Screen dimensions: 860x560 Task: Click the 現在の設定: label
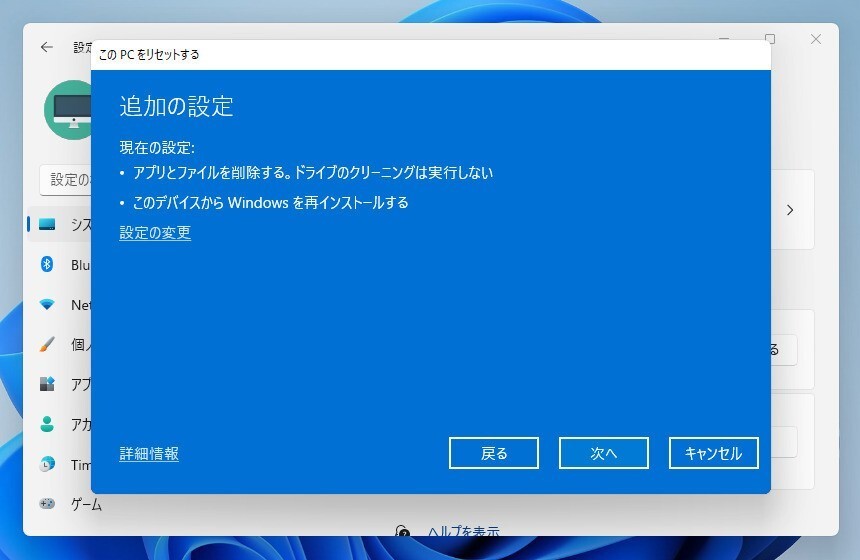click(157, 148)
